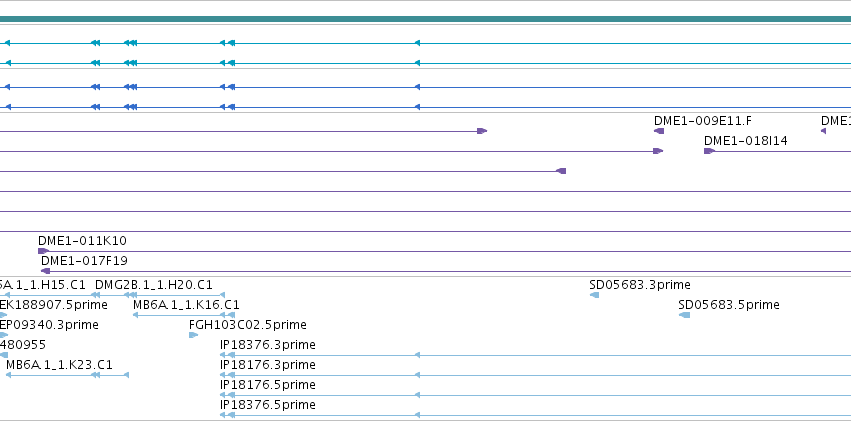Click the purple arrow glyph under DME1-017F19
Viewport: 851px width, 421px height.
pyautogui.click(x=46, y=271)
